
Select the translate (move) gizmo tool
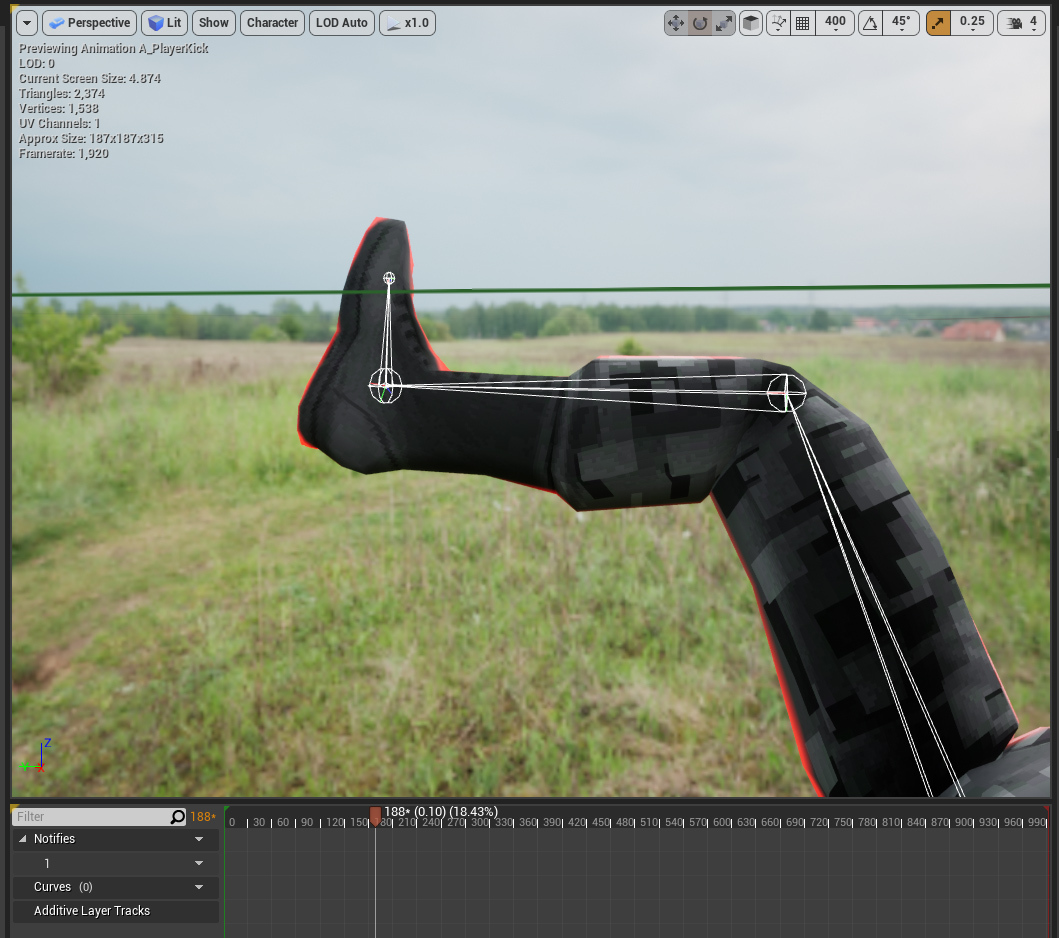click(x=676, y=23)
